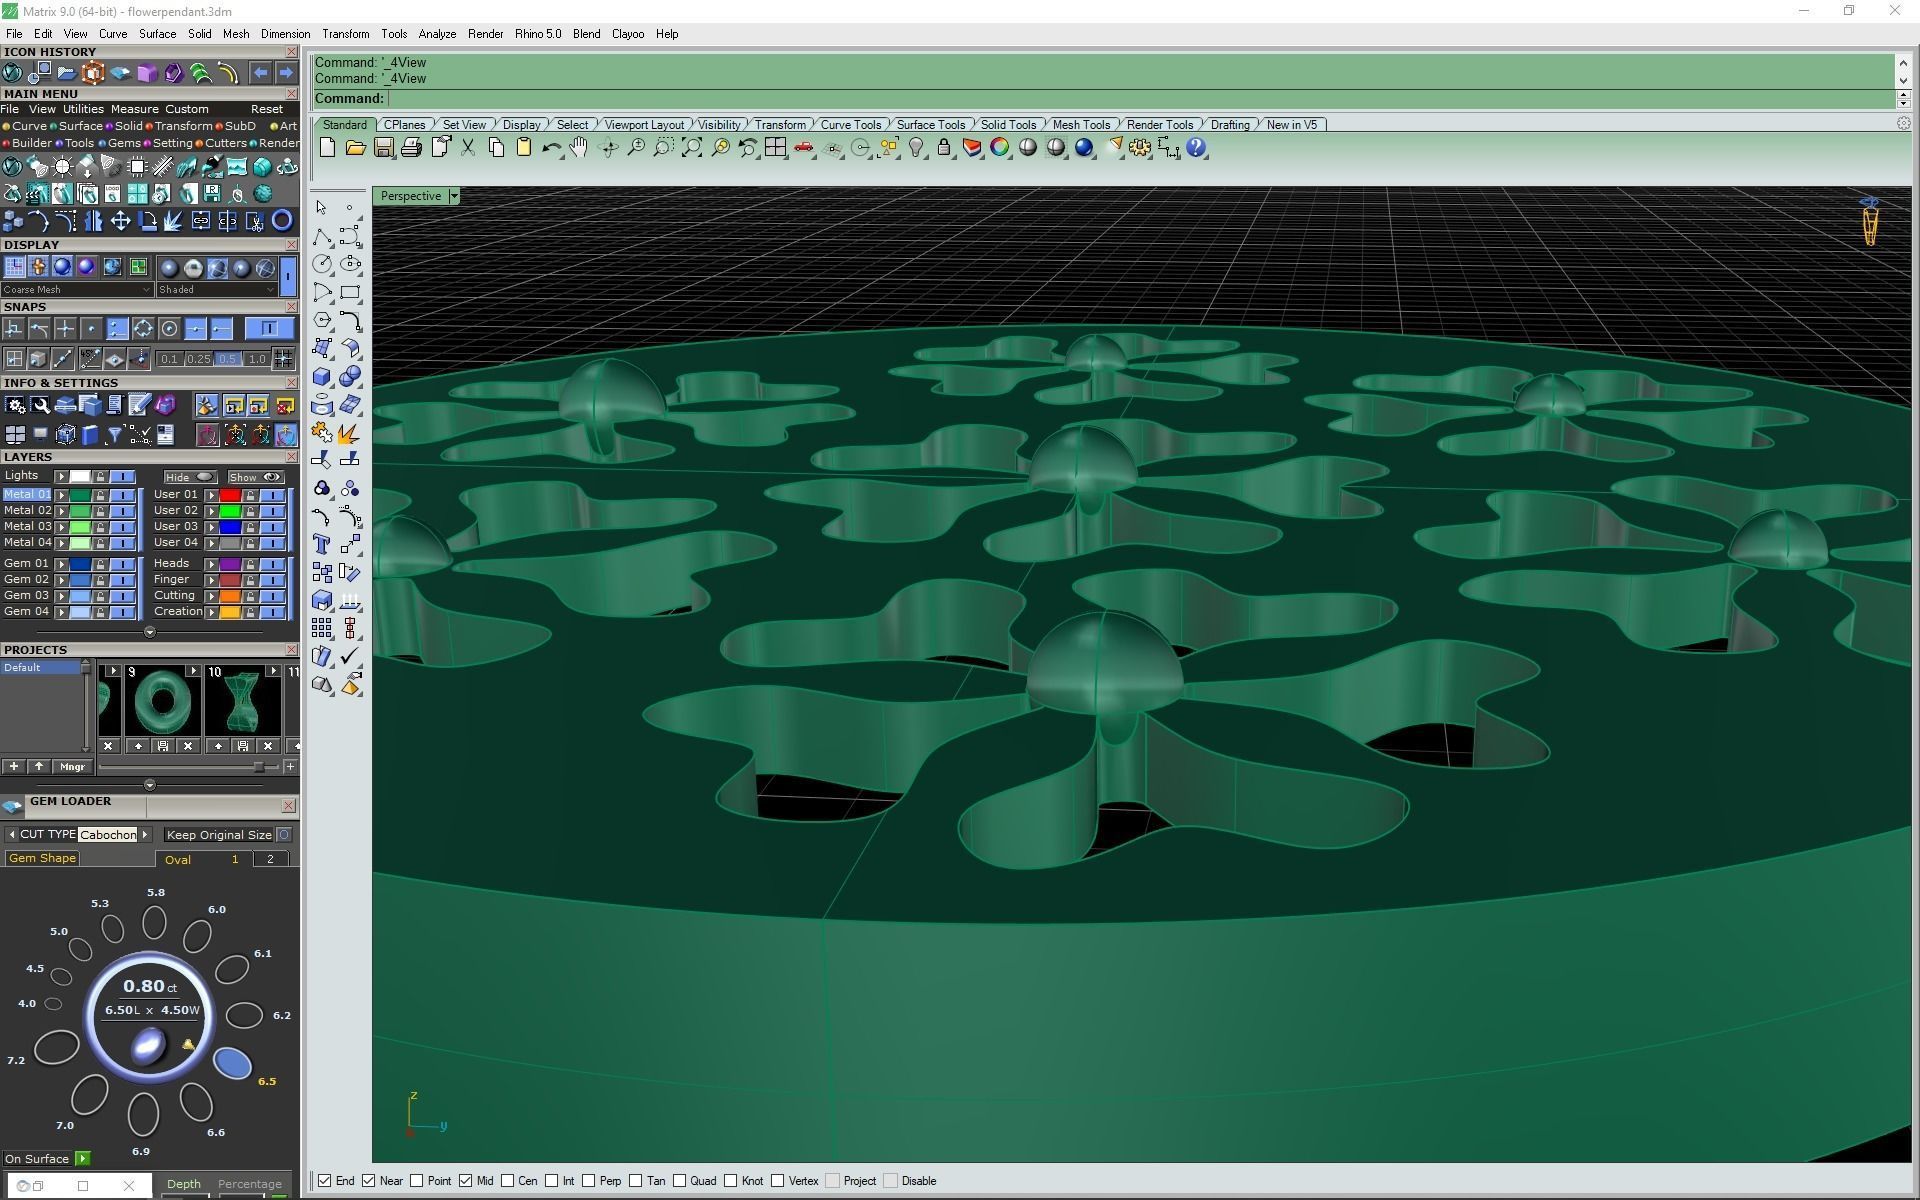This screenshot has width=1920, height=1200.
Task: Click the Help question mark icon
Action: 1196,148
